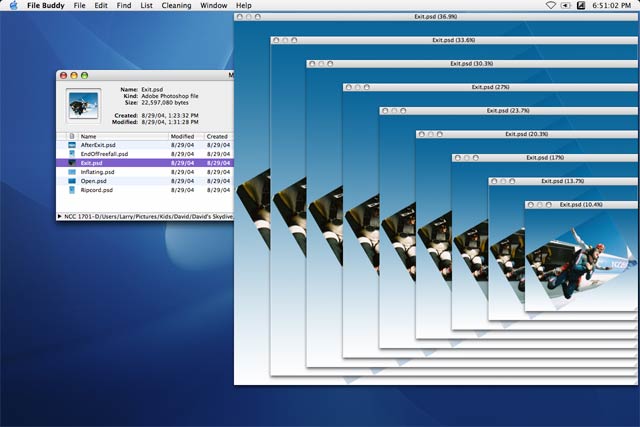Select the Ripcord.psd file name

click(97, 190)
